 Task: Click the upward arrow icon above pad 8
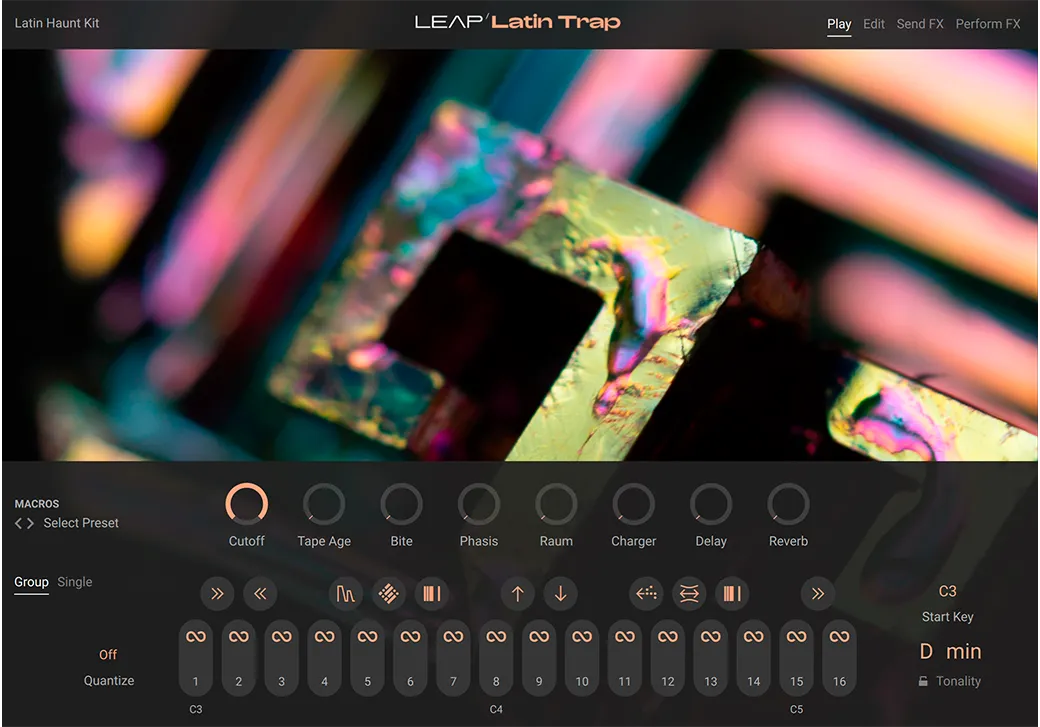517,594
